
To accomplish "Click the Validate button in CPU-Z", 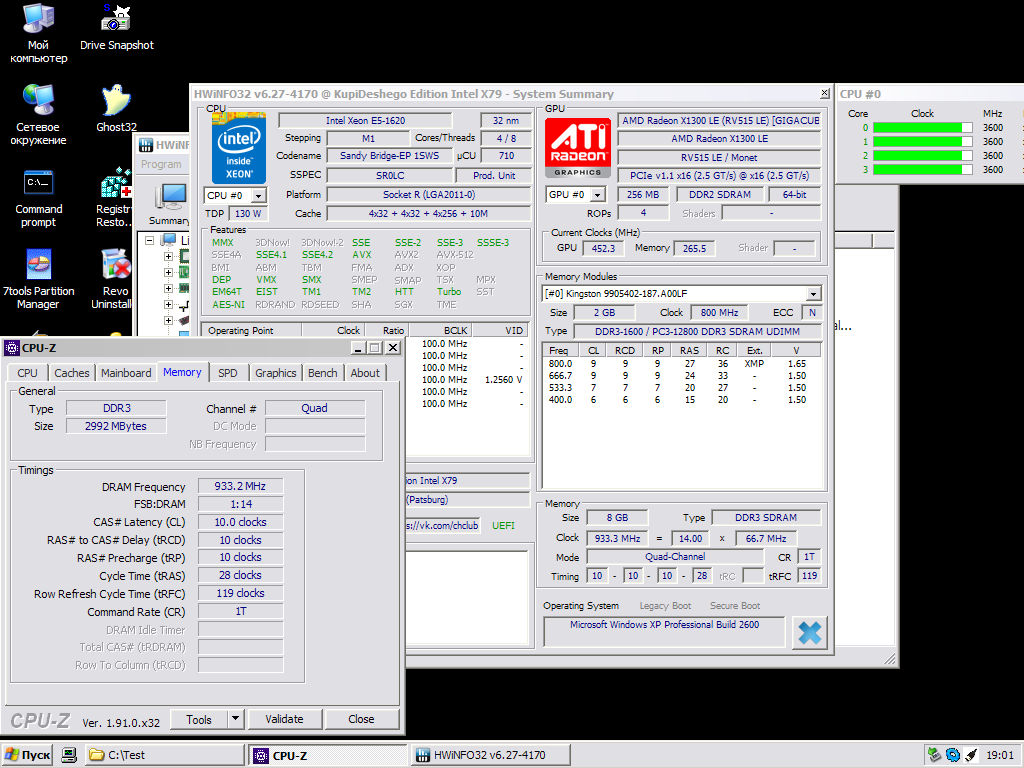I will click(284, 719).
